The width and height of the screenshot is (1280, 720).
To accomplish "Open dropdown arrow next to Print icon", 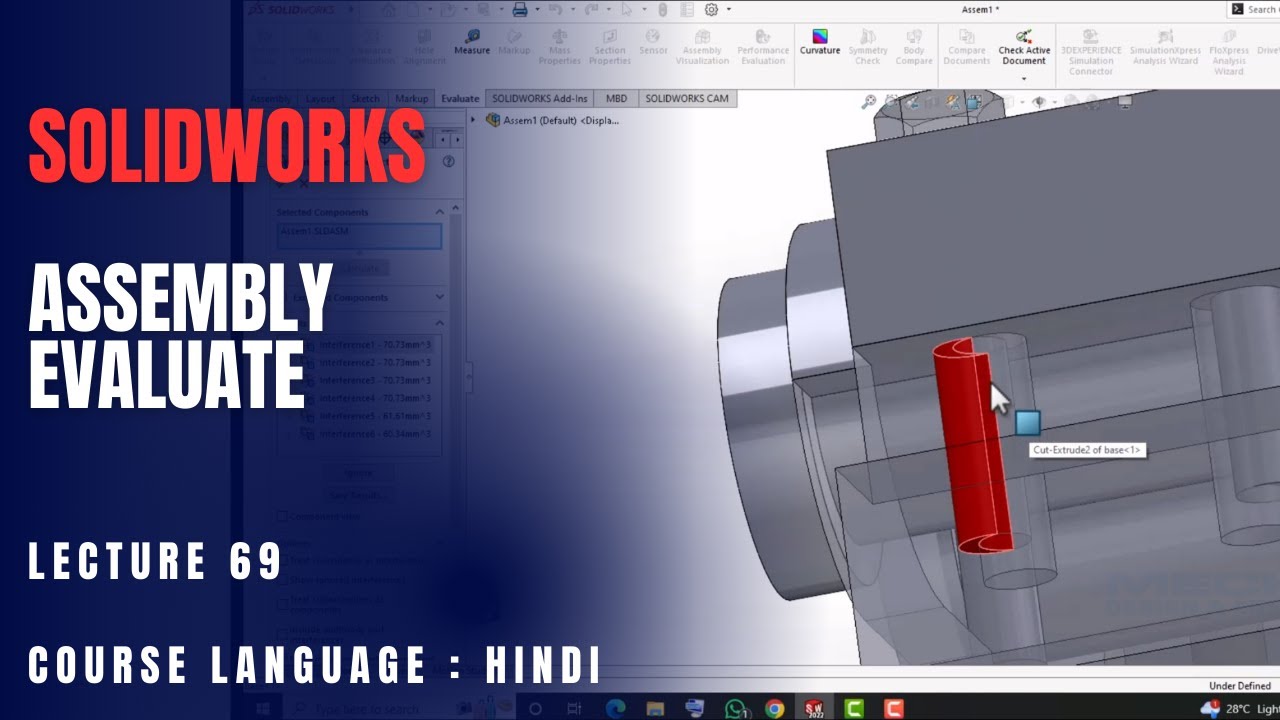I will (x=536, y=9).
